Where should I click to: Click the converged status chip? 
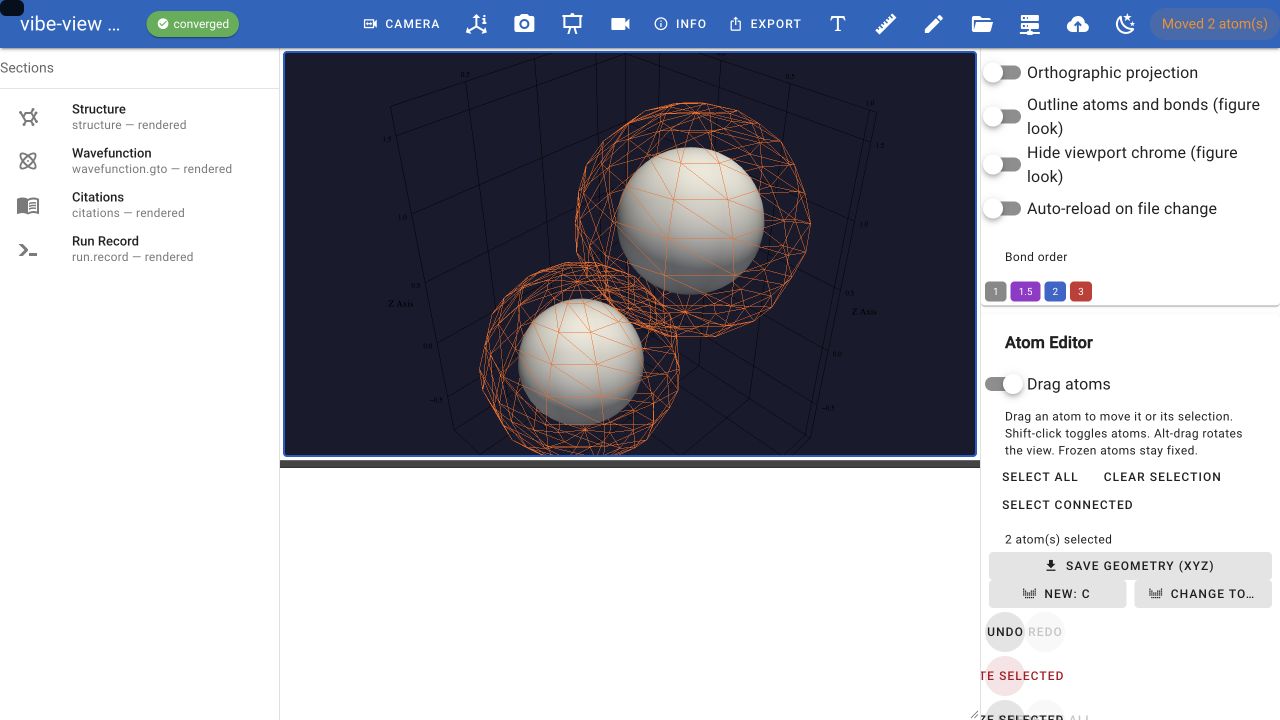tap(193, 24)
